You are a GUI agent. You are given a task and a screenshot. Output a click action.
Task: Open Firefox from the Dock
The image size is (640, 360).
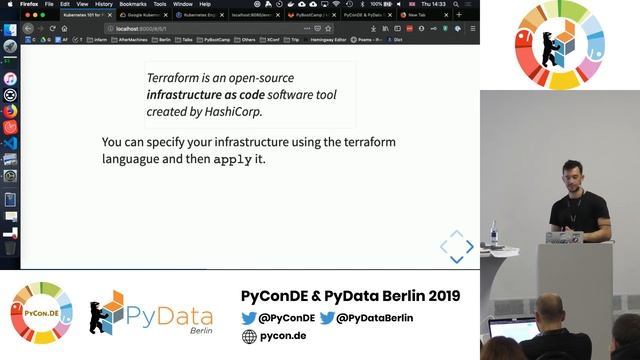point(10,111)
